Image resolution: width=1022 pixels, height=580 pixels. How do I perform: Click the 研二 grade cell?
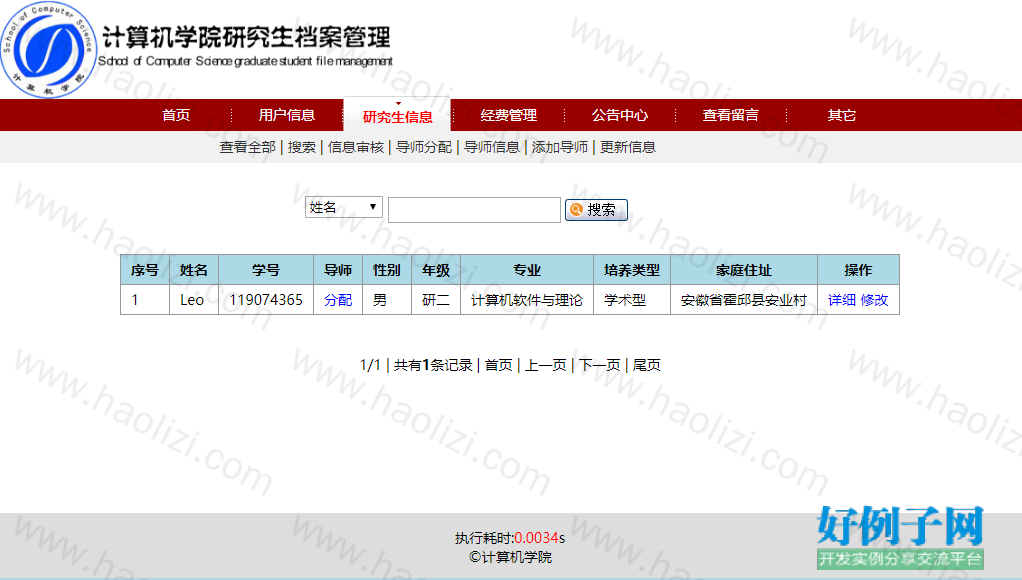[x=436, y=300]
